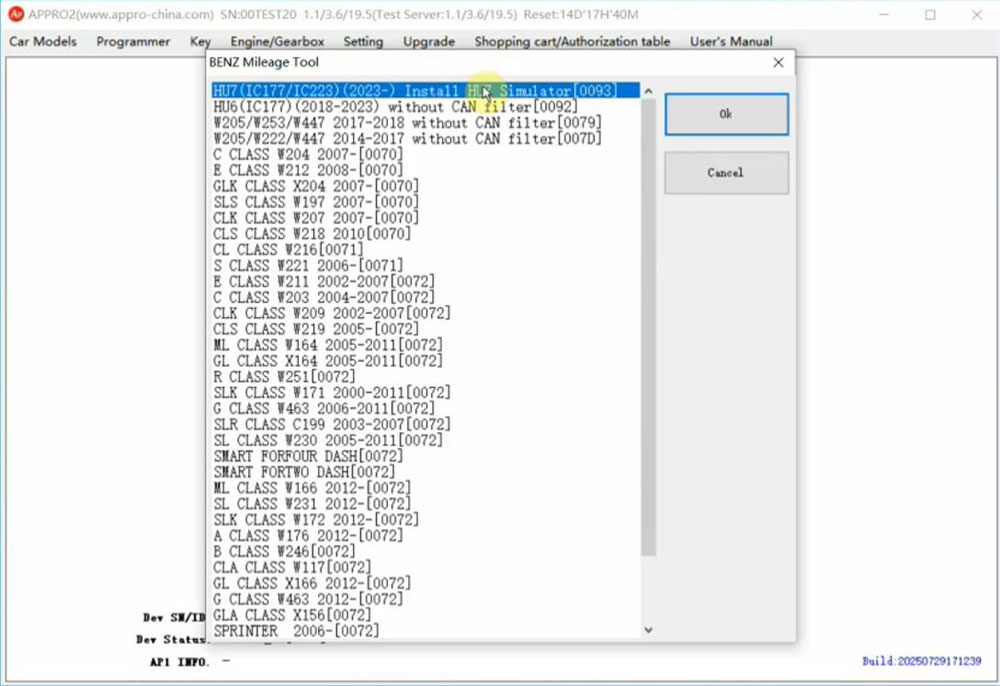Viewport: 1000px width, 686px height.
Task: Open the User's Manual menu
Action: point(731,42)
